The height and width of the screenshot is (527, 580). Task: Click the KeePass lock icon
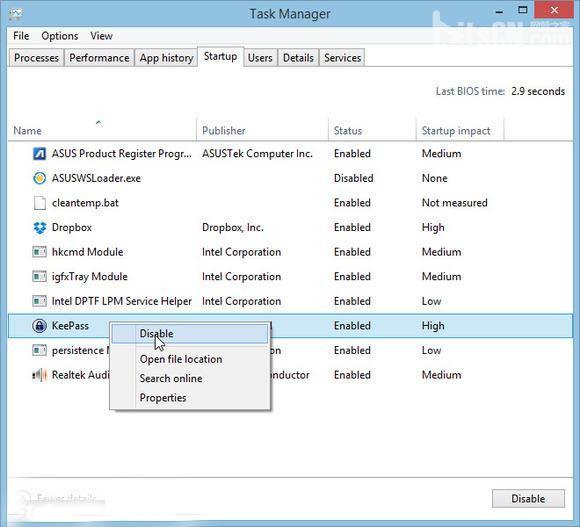(40, 326)
